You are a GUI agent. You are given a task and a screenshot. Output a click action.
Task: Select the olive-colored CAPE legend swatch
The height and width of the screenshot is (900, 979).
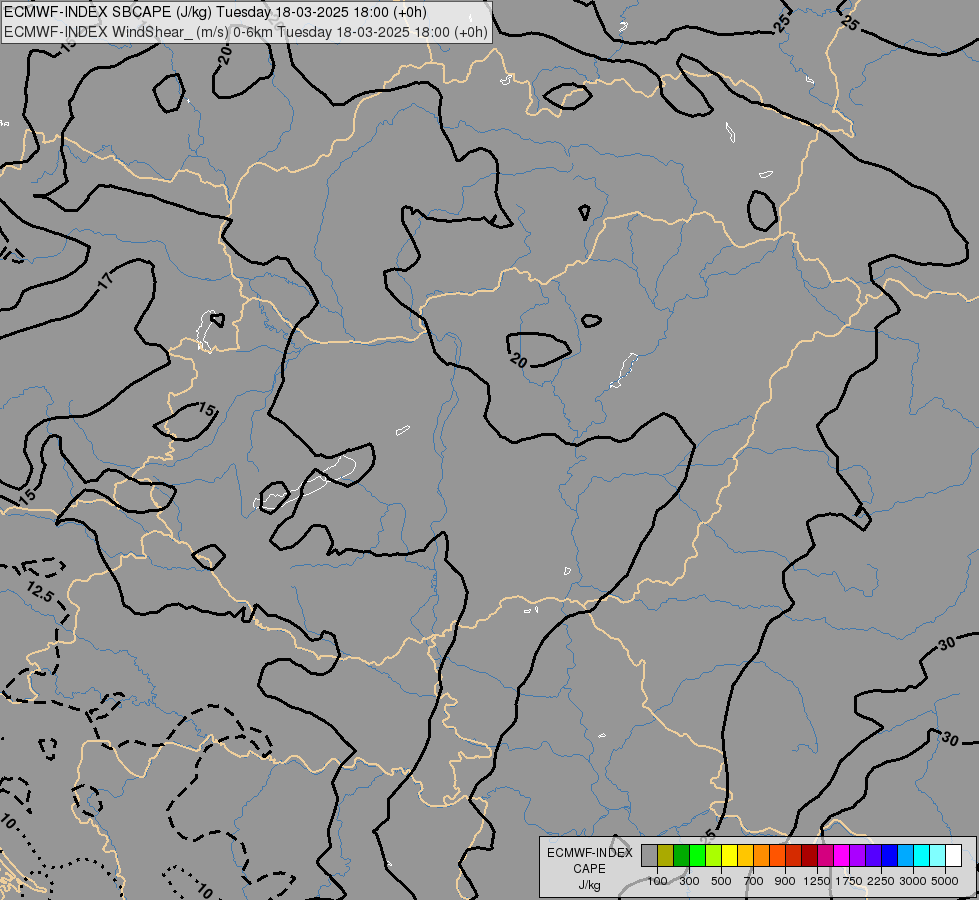(666, 856)
